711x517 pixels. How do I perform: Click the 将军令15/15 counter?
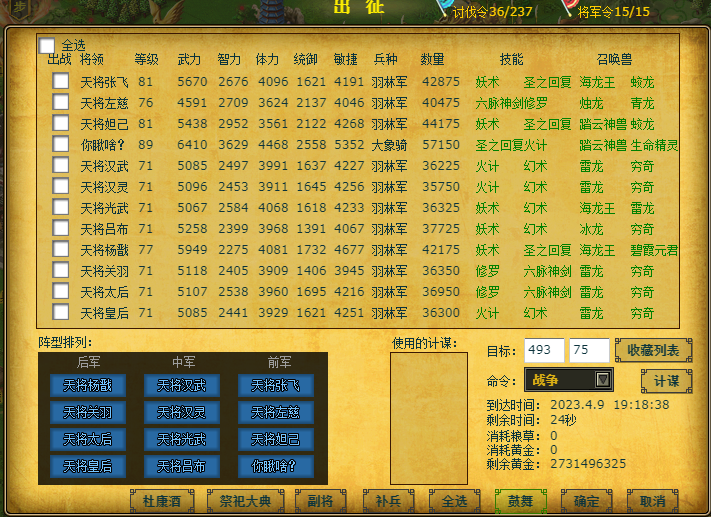click(x=614, y=12)
